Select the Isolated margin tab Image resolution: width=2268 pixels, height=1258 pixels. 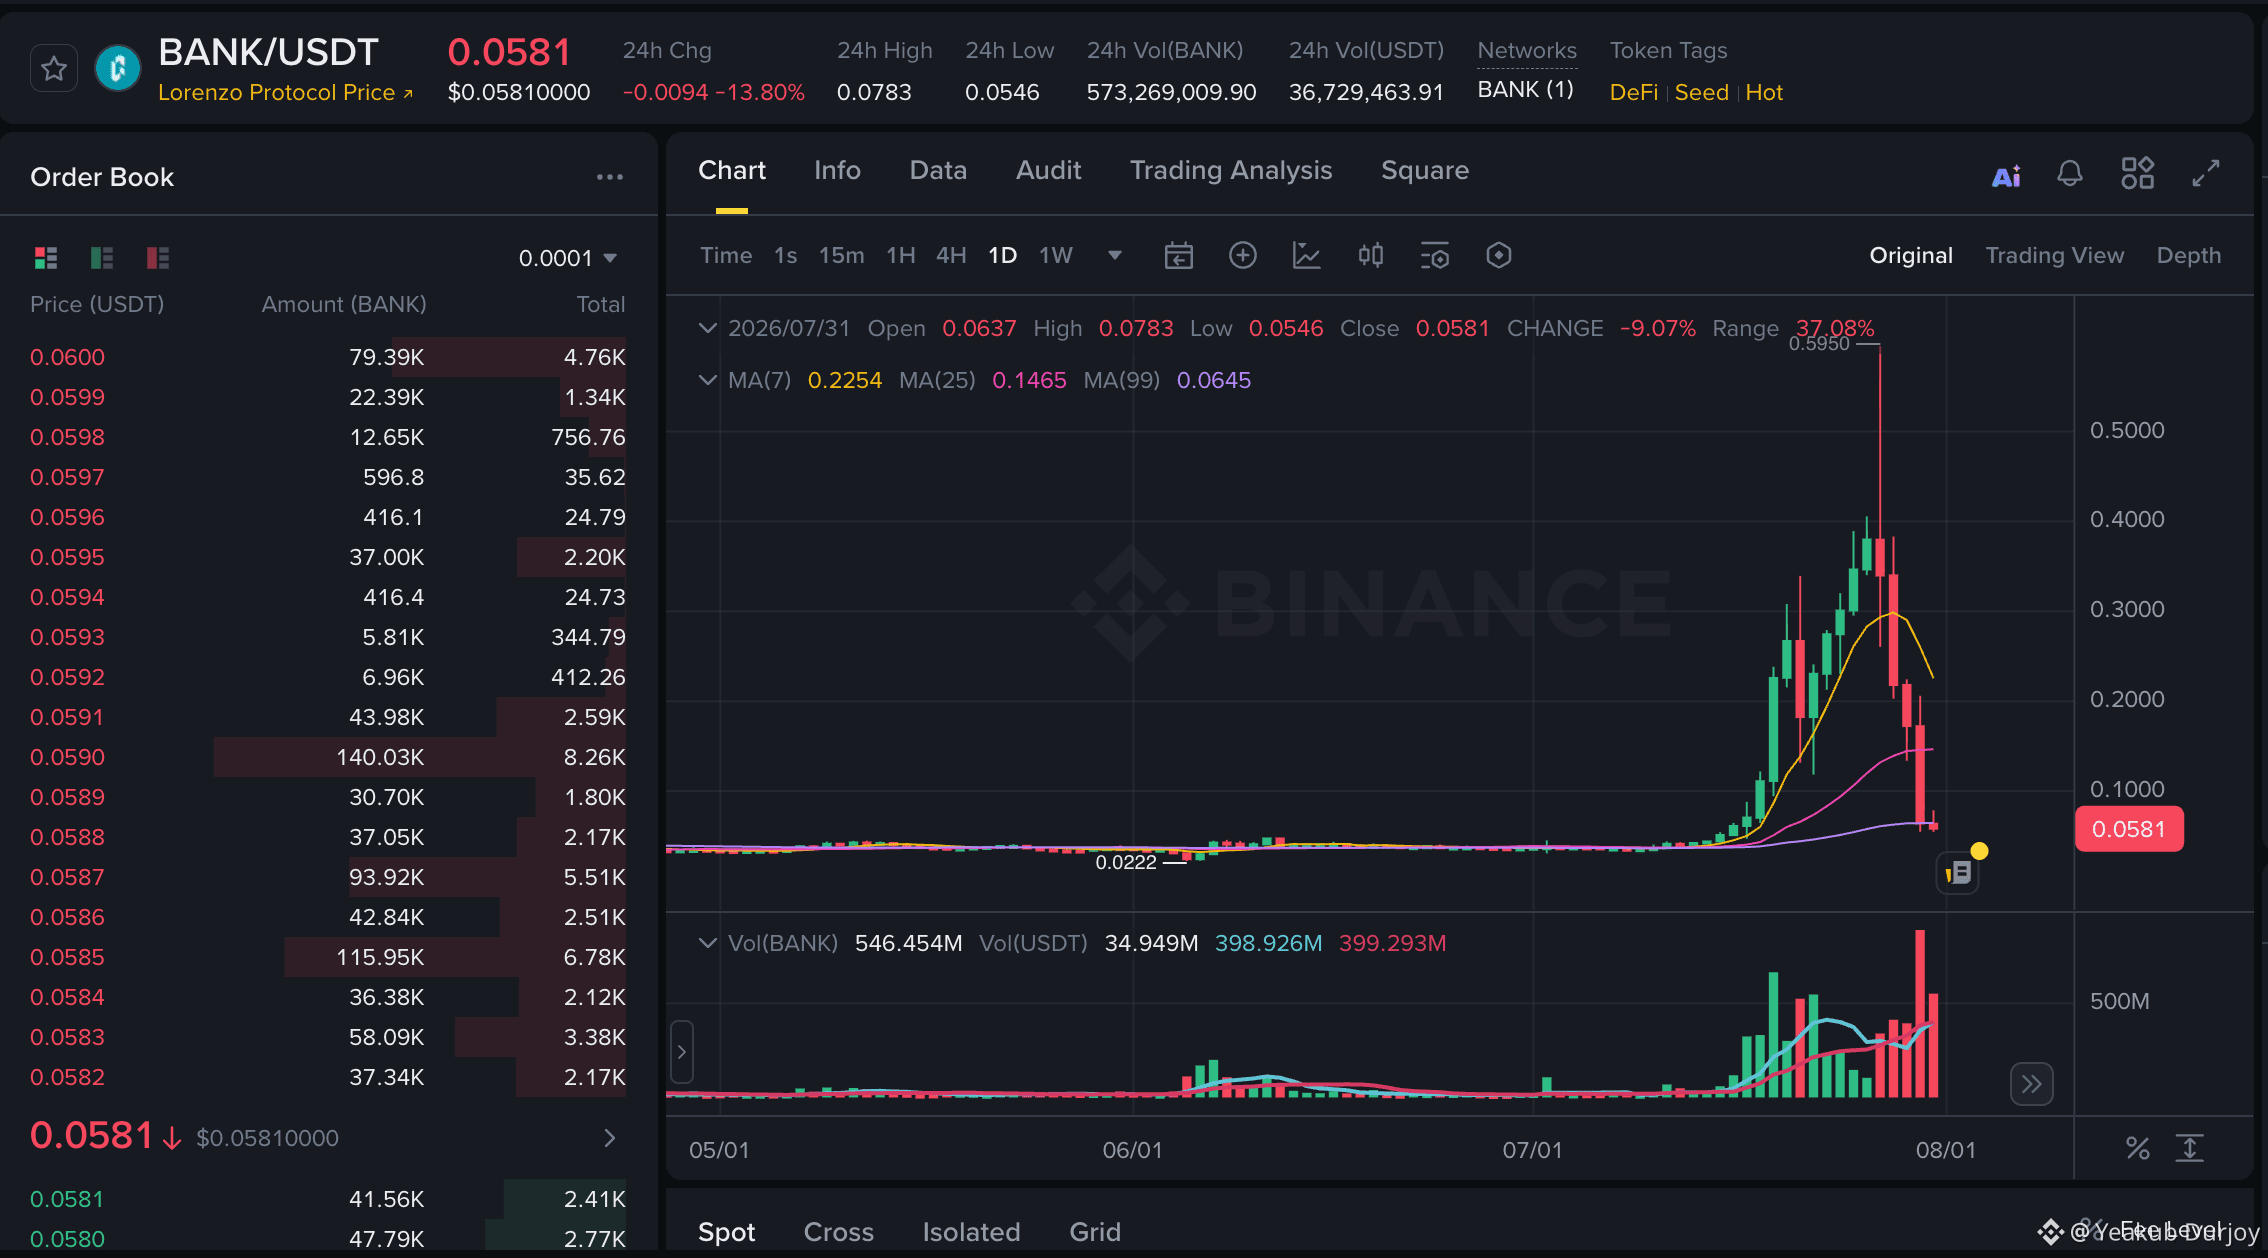[971, 1233]
